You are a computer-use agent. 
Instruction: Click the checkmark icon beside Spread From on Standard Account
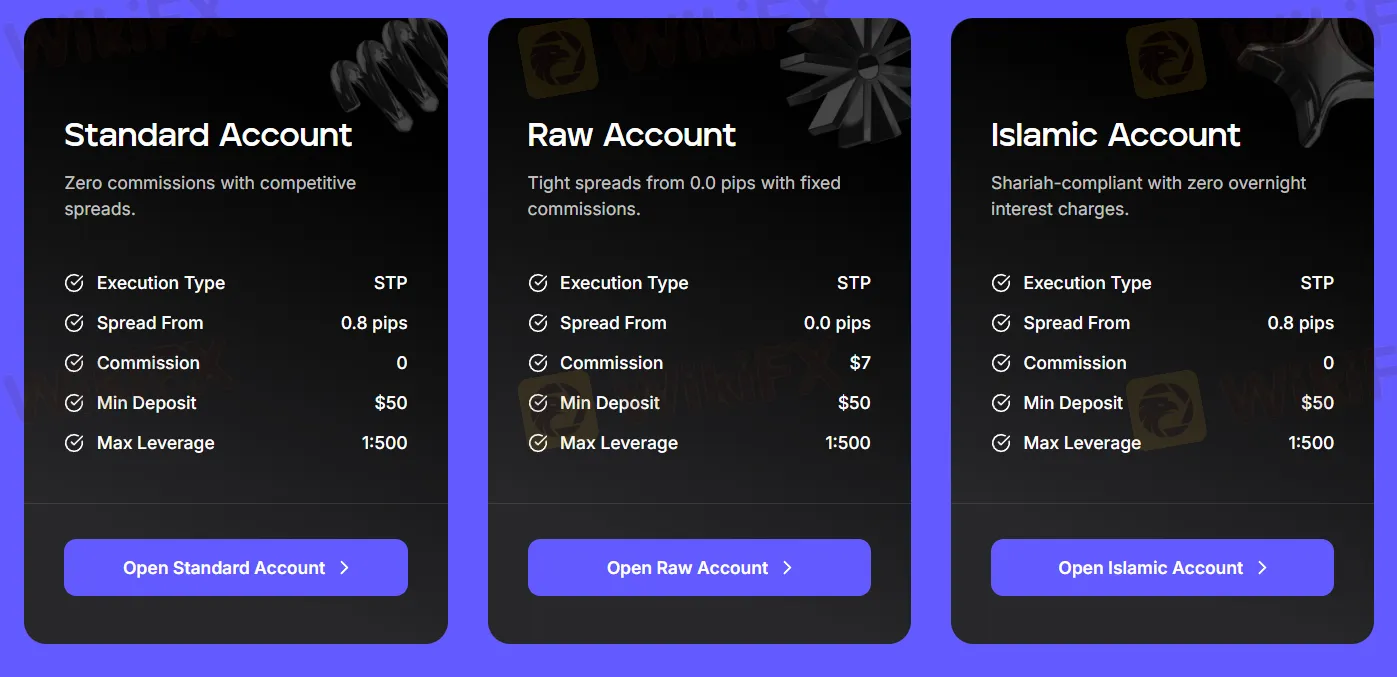(74, 323)
